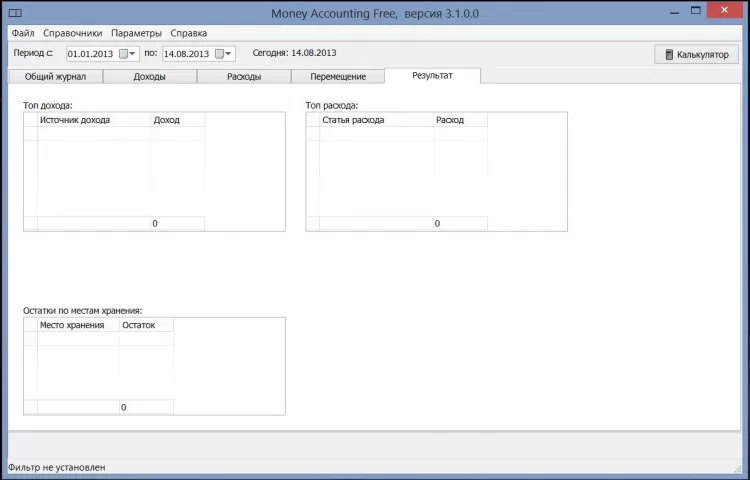Click the expense total 0 cell

coord(461,223)
